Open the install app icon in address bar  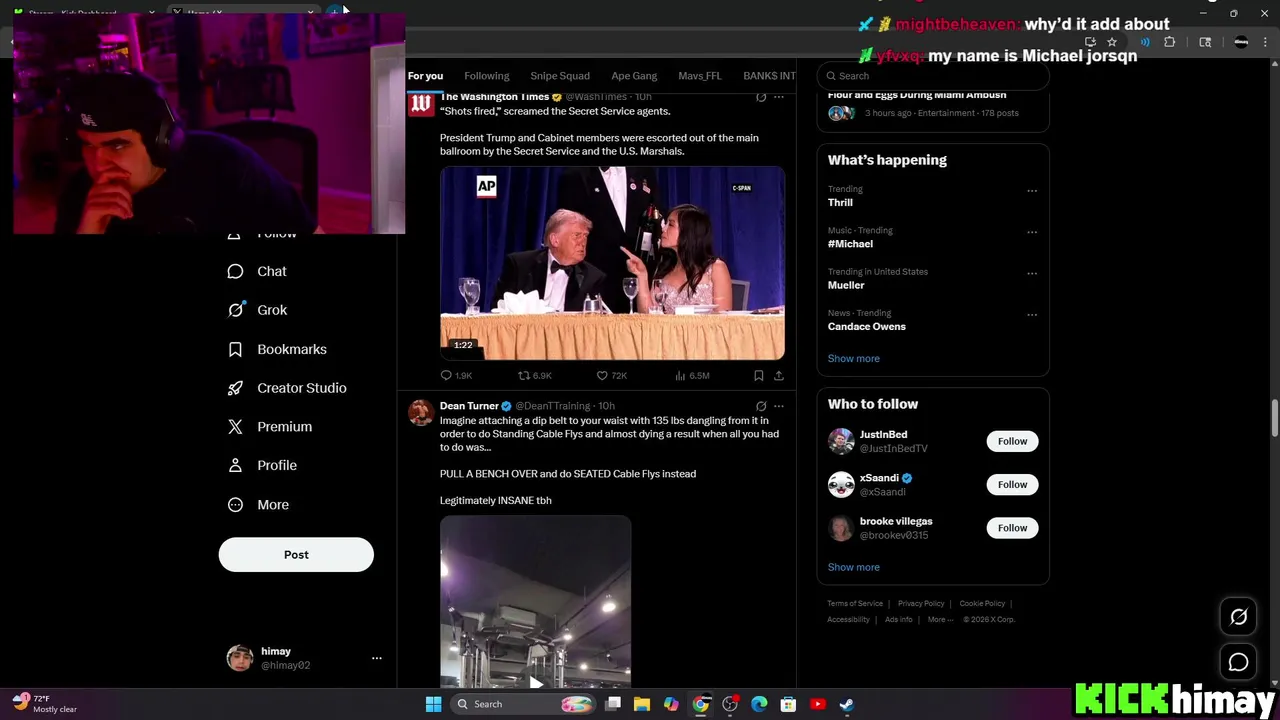coord(1090,42)
